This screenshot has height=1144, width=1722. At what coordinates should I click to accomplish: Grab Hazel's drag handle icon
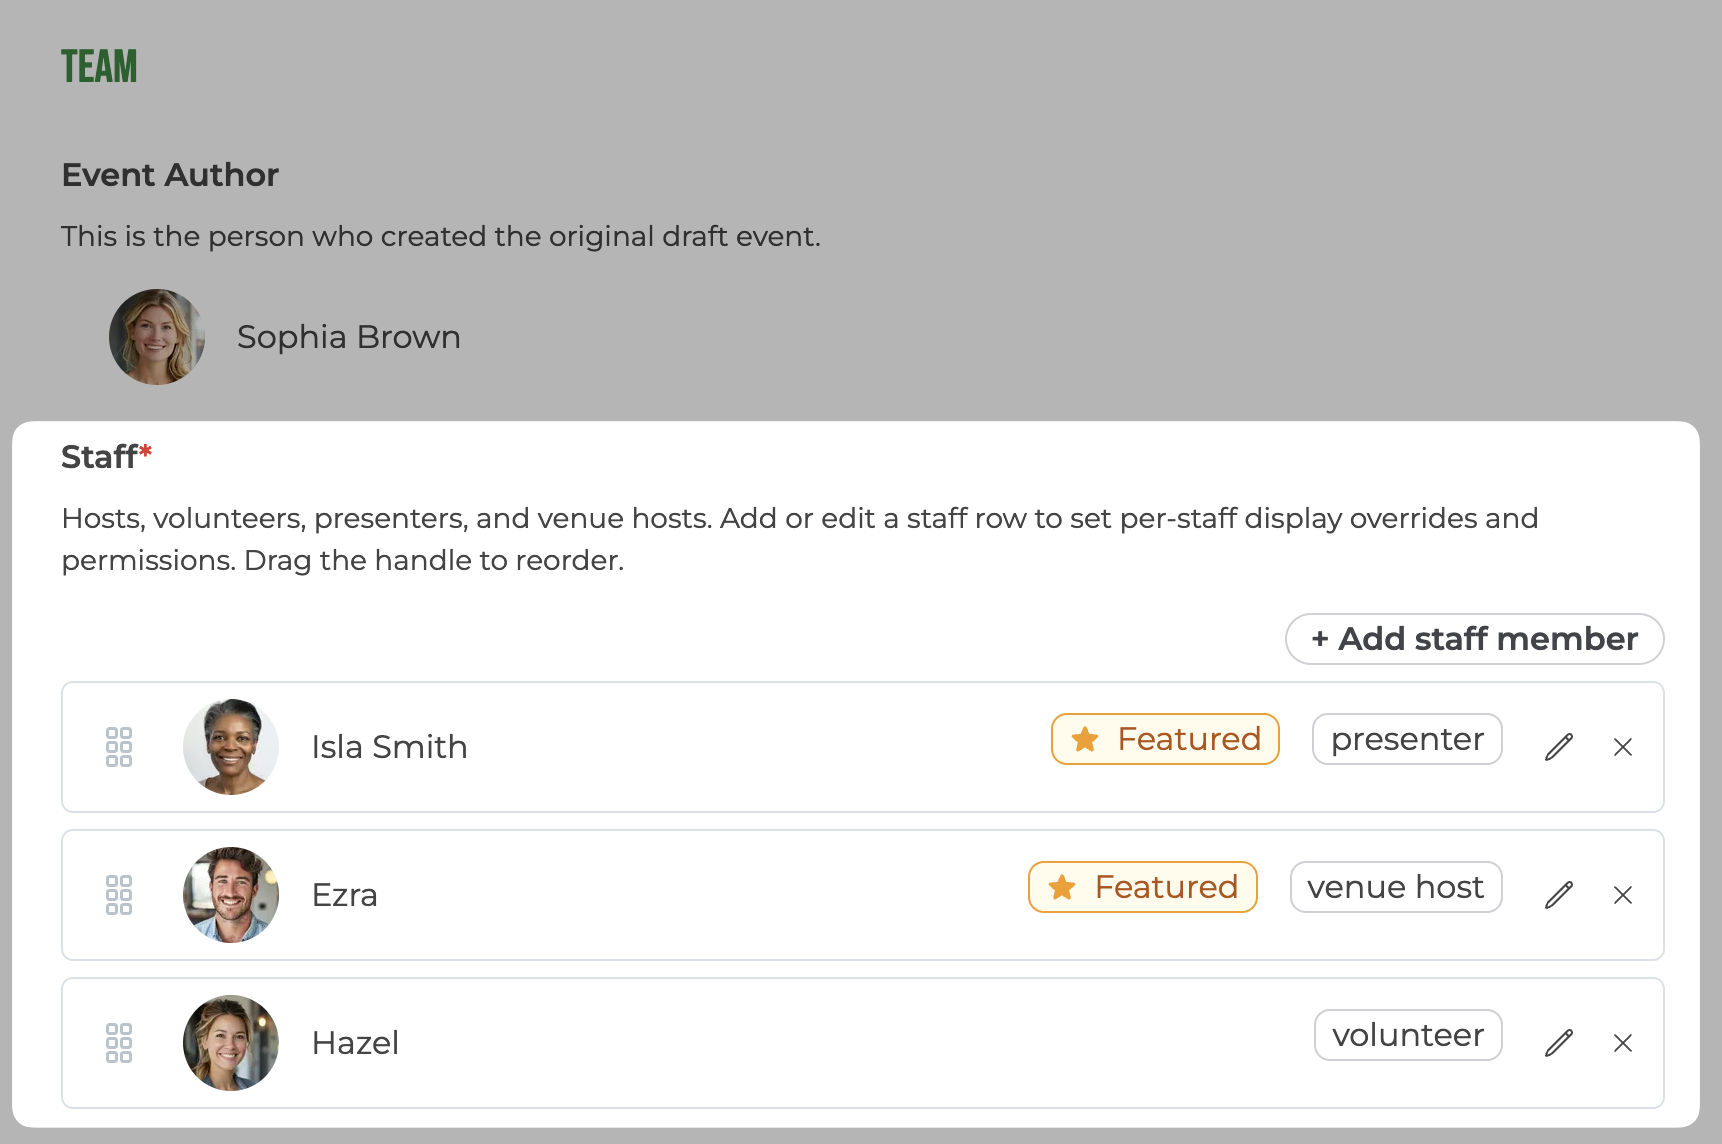click(119, 1043)
